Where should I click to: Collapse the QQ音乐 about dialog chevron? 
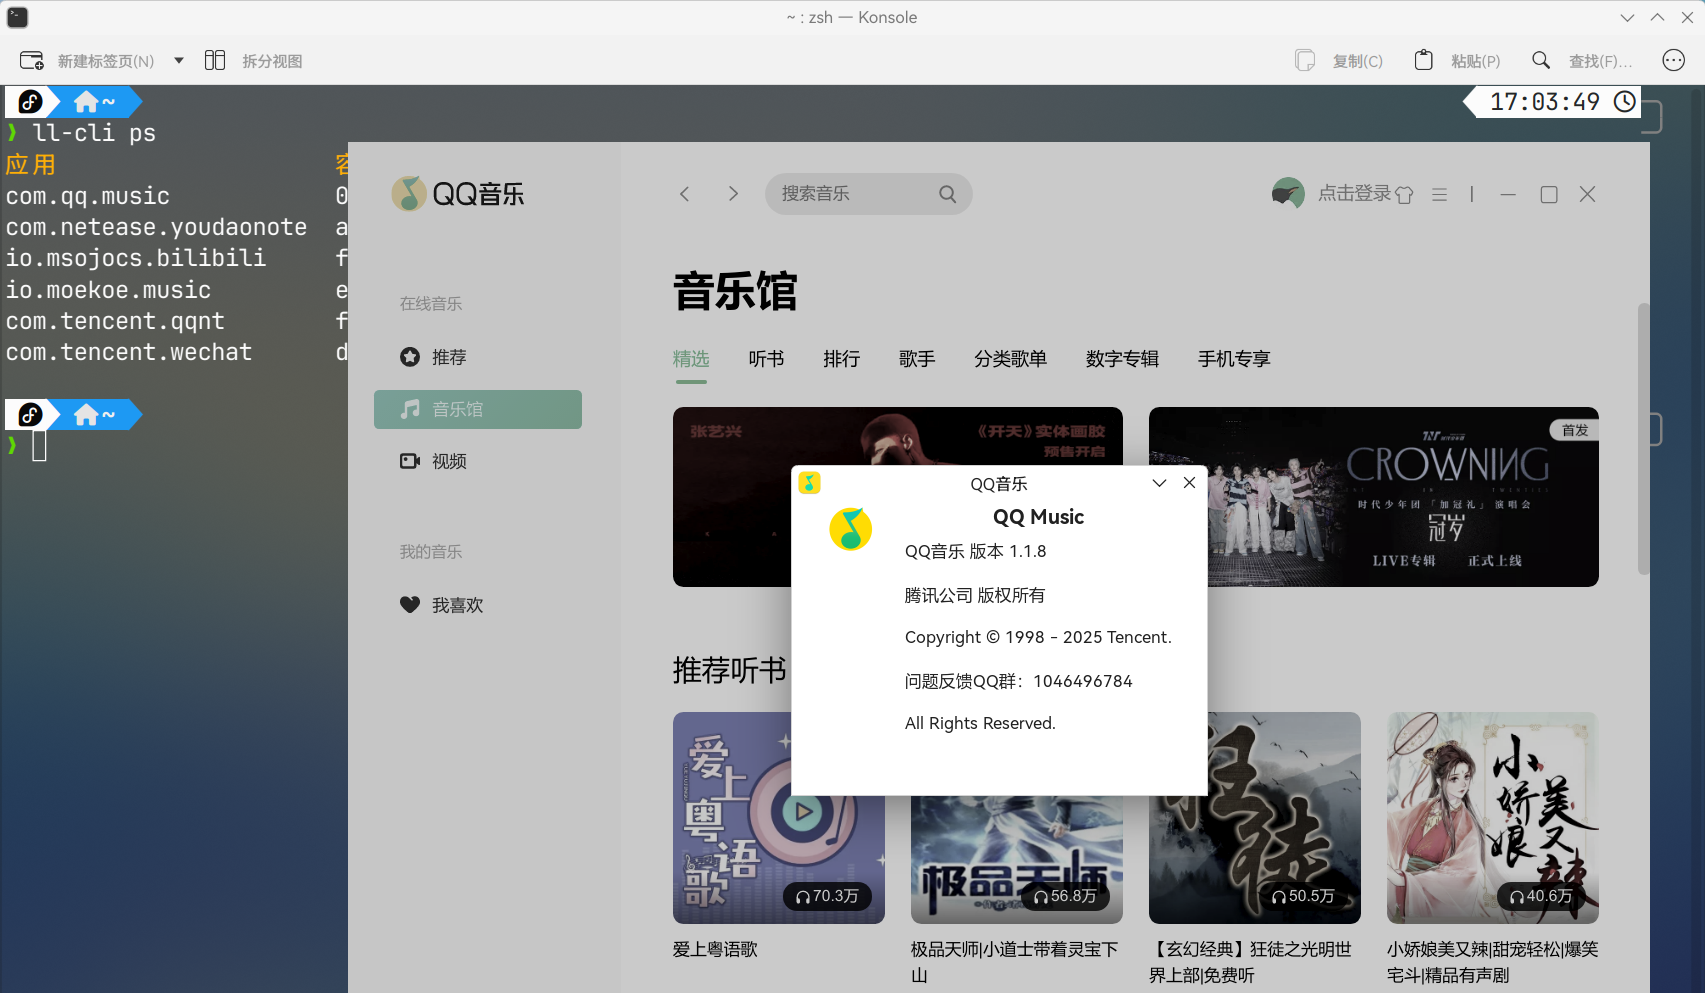(1159, 483)
